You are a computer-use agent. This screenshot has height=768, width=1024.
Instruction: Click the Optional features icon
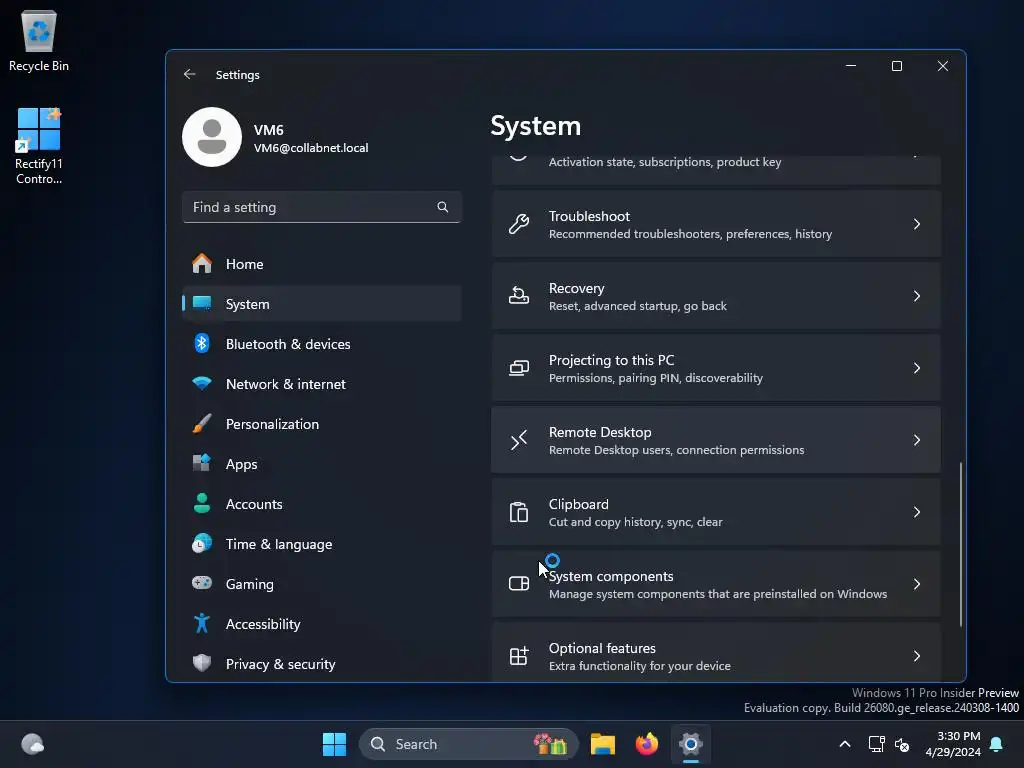tap(519, 656)
